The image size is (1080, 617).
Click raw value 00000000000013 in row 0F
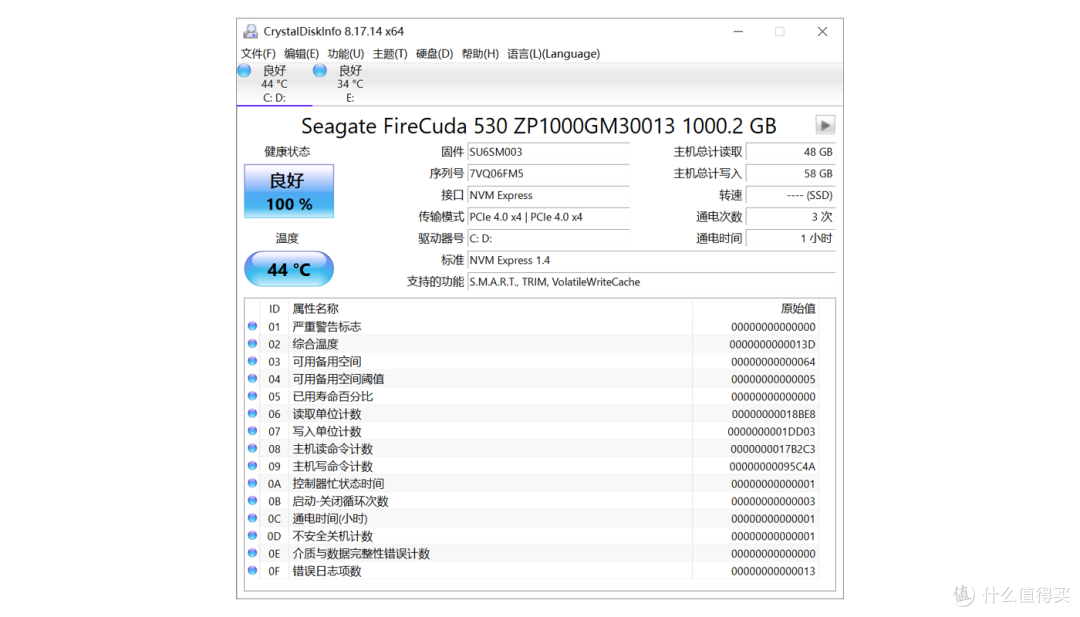click(x=773, y=571)
